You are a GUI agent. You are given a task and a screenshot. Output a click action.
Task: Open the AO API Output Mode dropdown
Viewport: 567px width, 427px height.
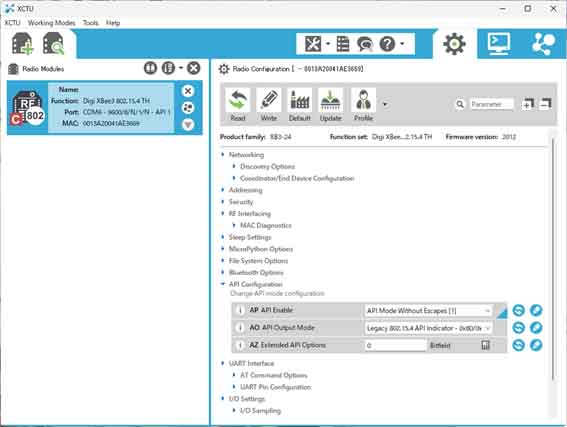pyautogui.click(x=429, y=328)
